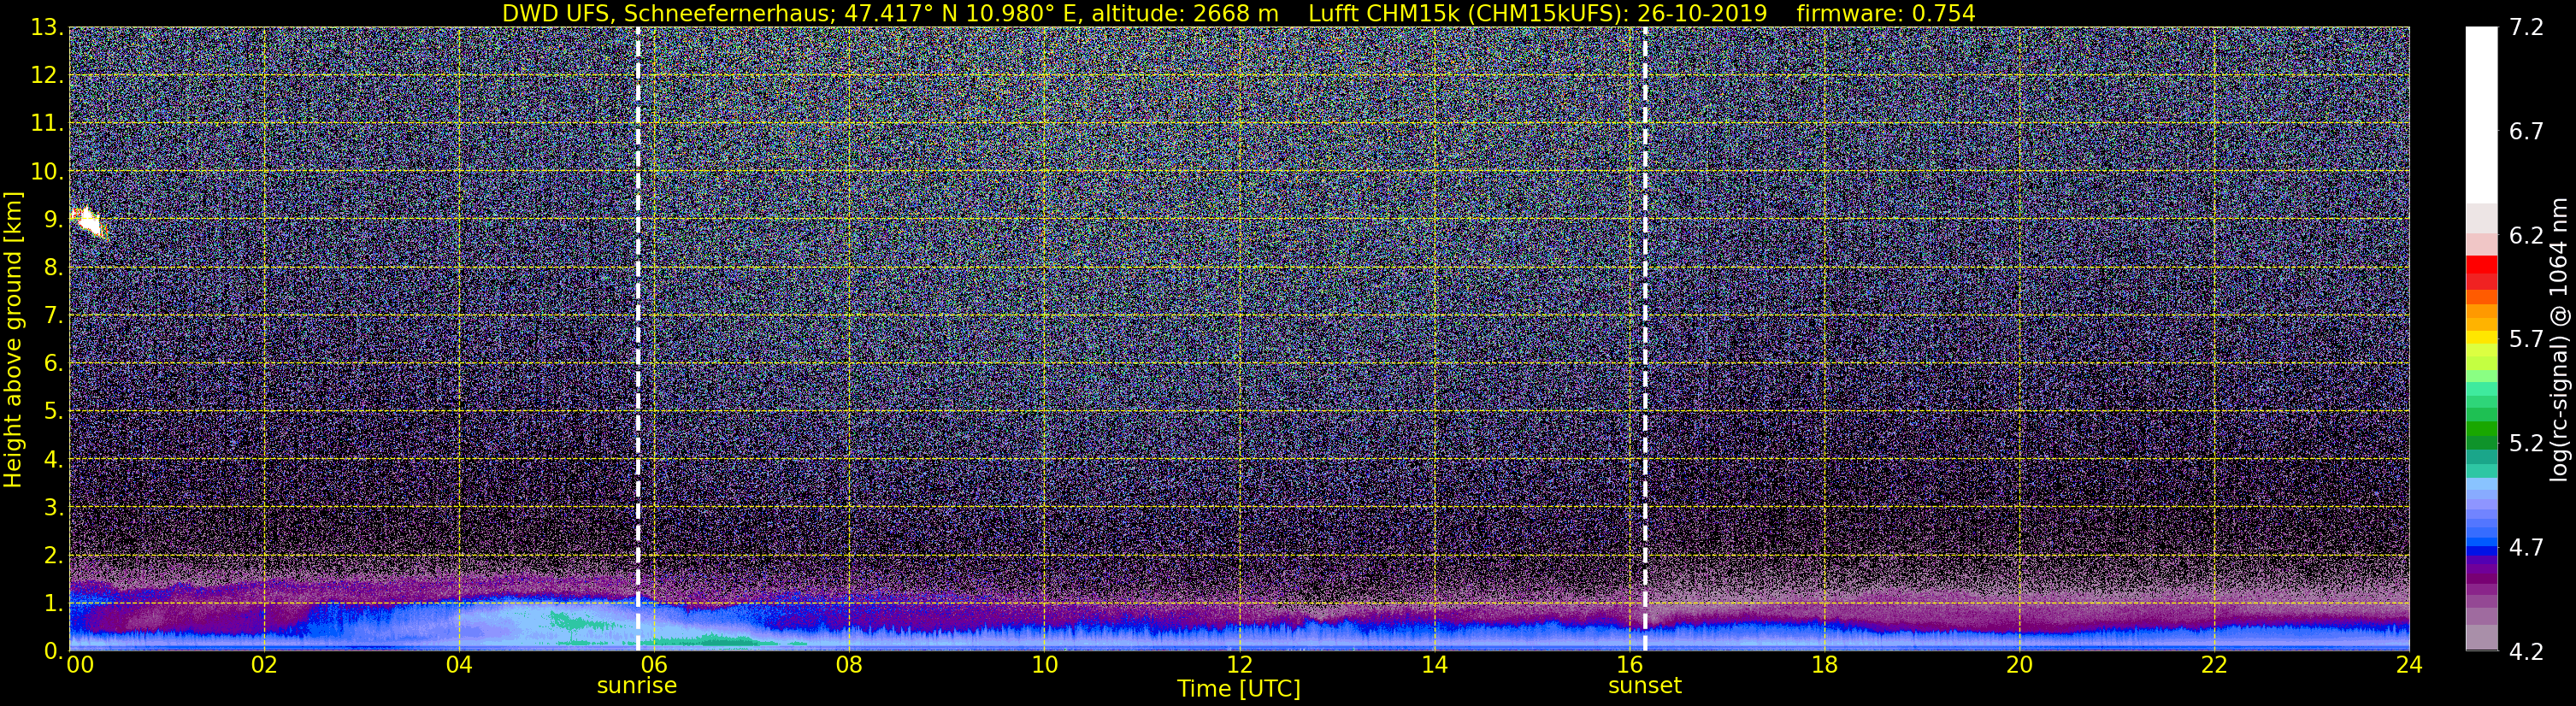2576x706 pixels.
Task: Click the time tick label '08'
Action: click(849, 665)
